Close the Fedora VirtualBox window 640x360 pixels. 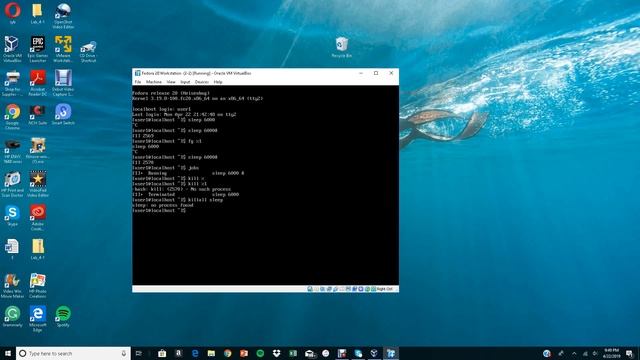click(391, 73)
